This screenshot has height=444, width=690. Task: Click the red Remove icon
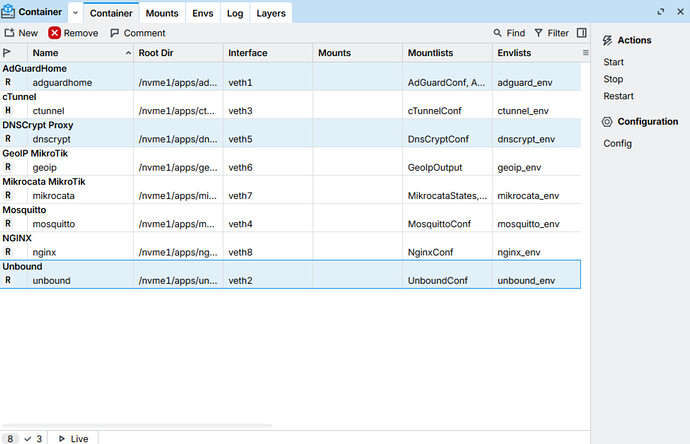pos(55,33)
